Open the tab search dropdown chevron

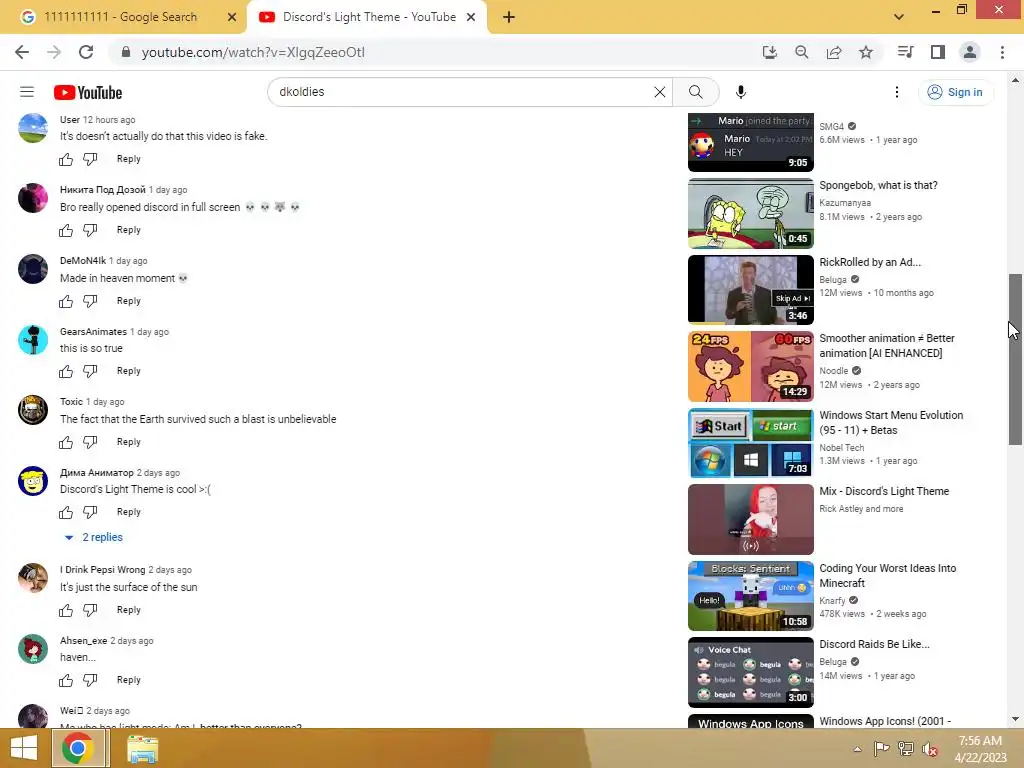(x=899, y=17)
